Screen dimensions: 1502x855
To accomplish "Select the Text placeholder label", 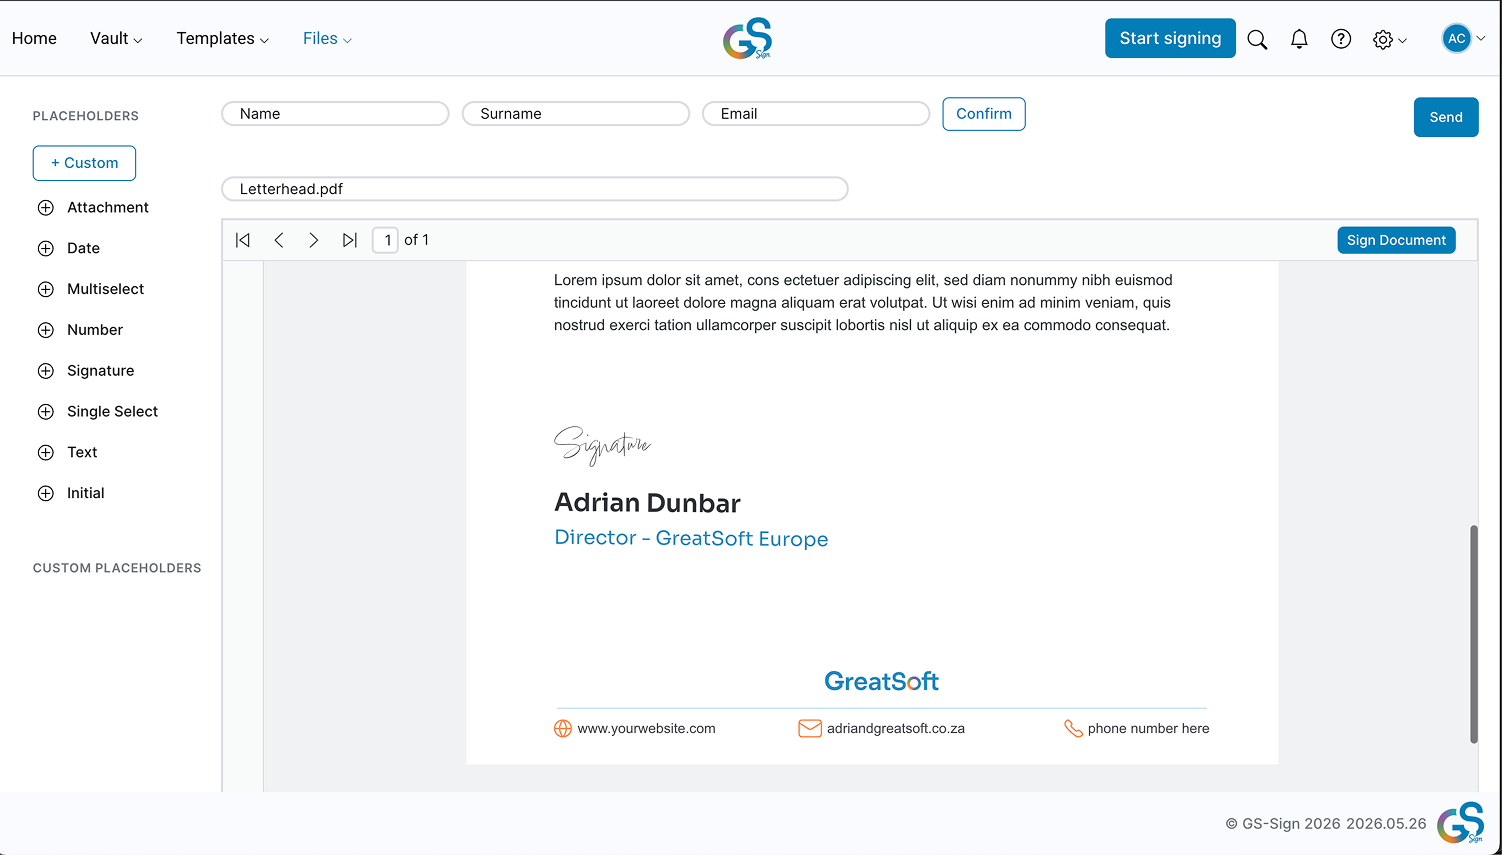I will coord(82,453).
